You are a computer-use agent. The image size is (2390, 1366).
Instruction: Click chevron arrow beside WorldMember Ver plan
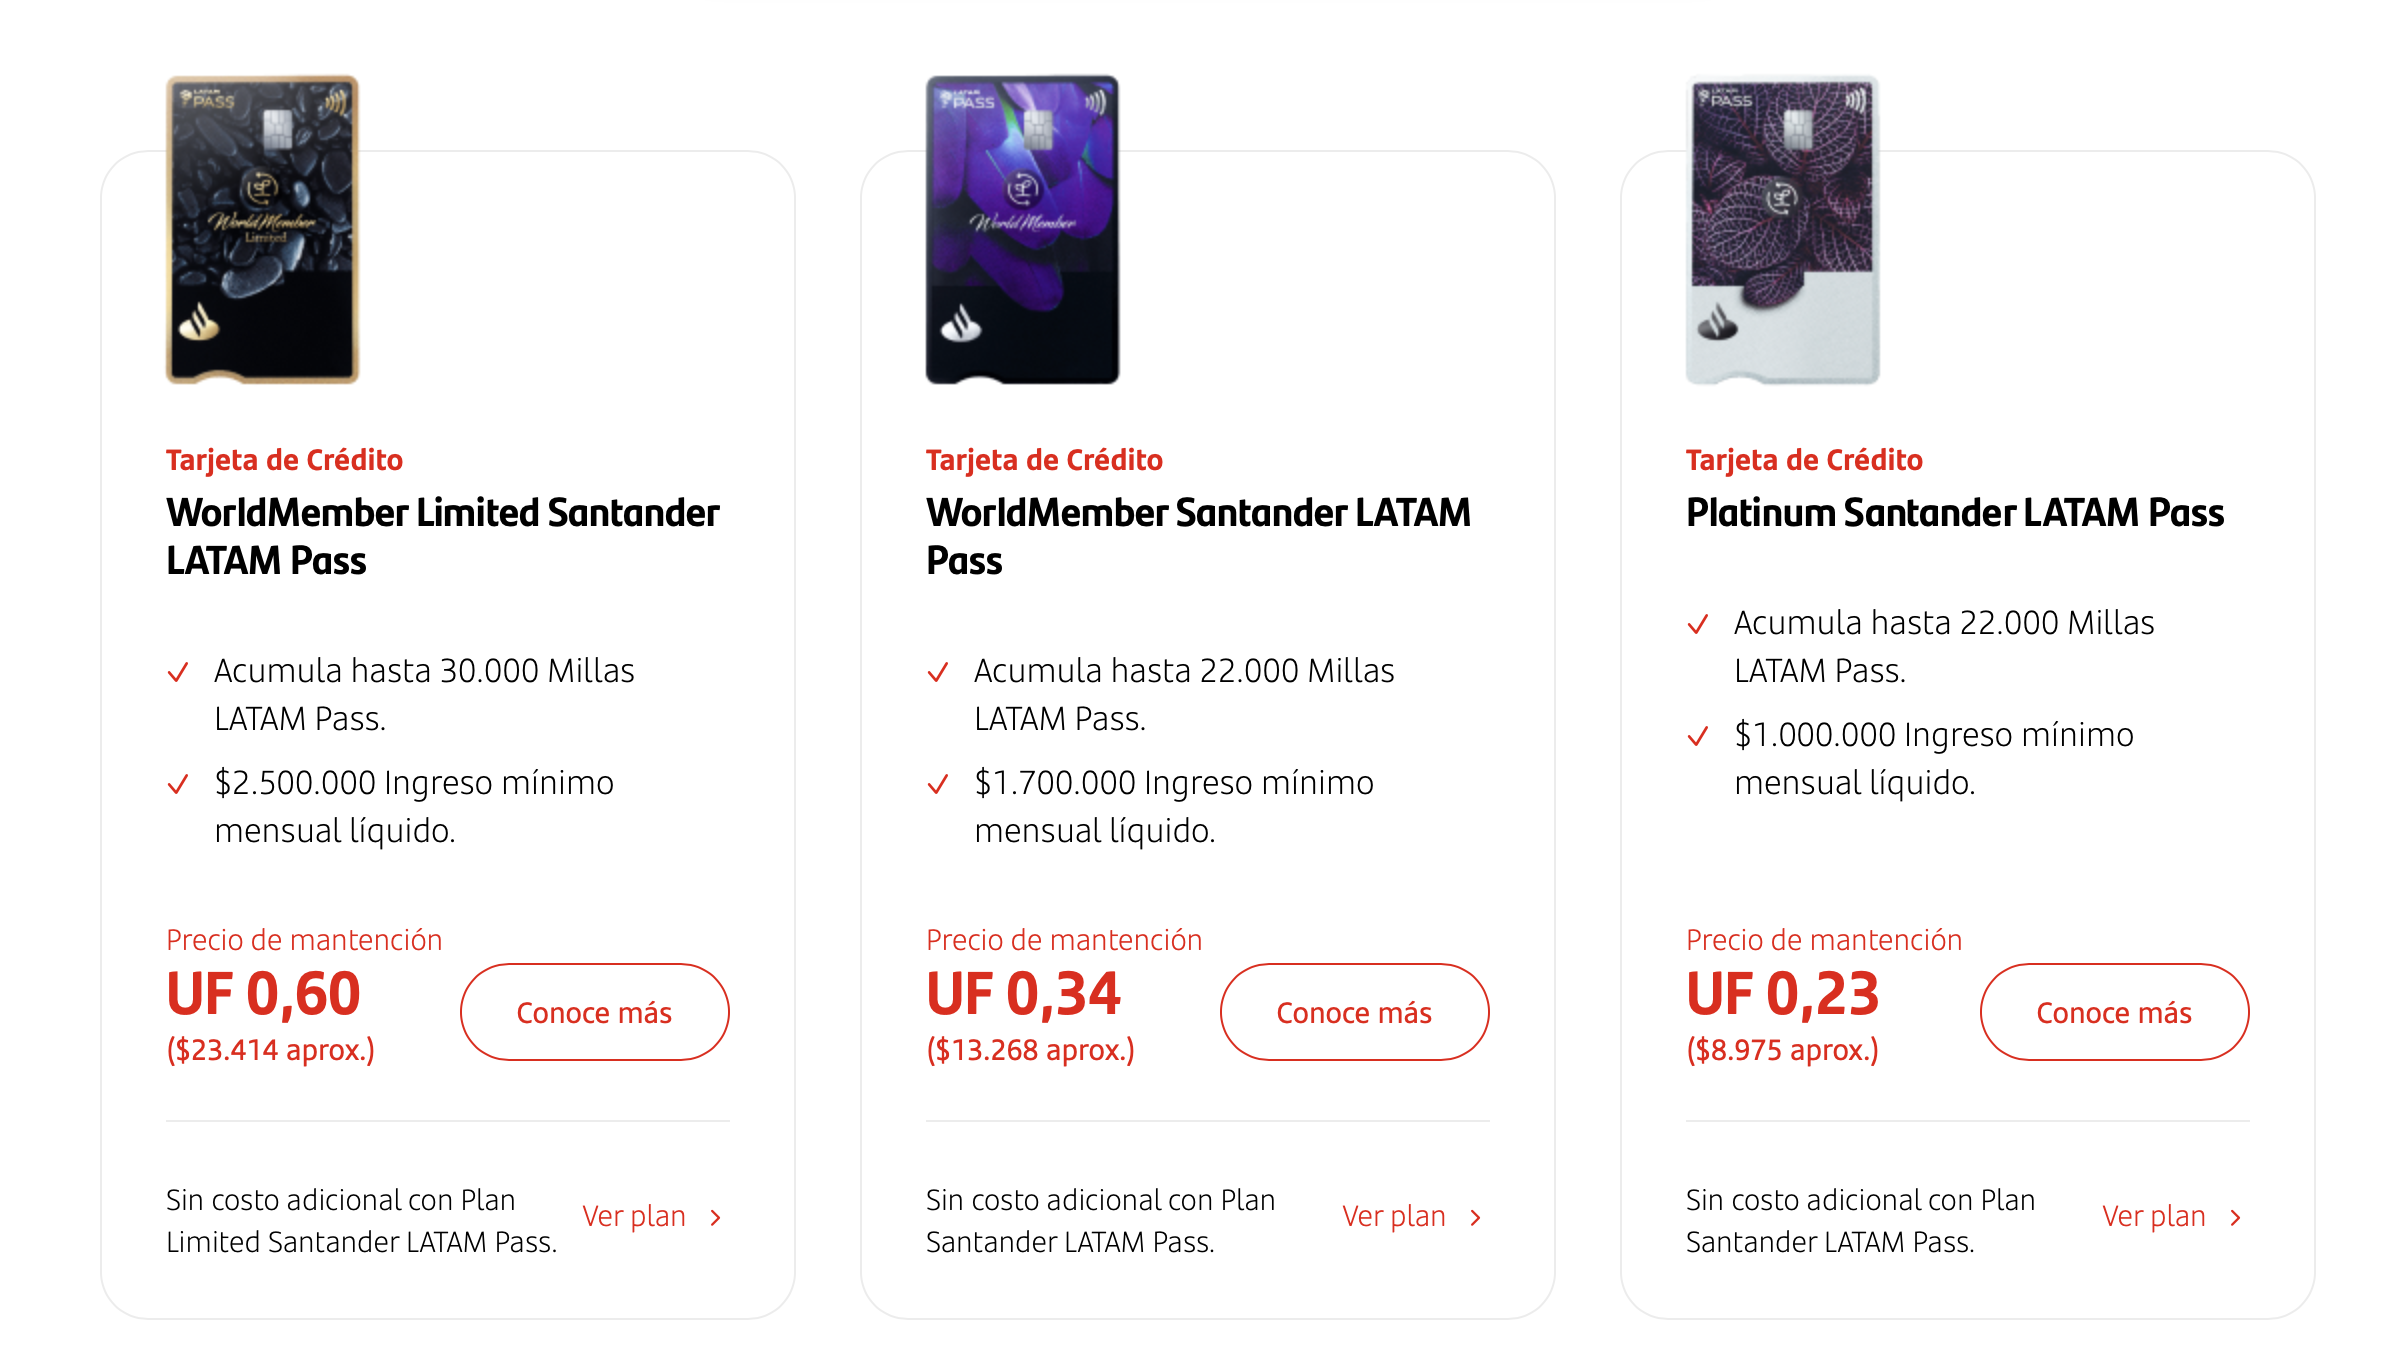[x=1476, y=1217]
